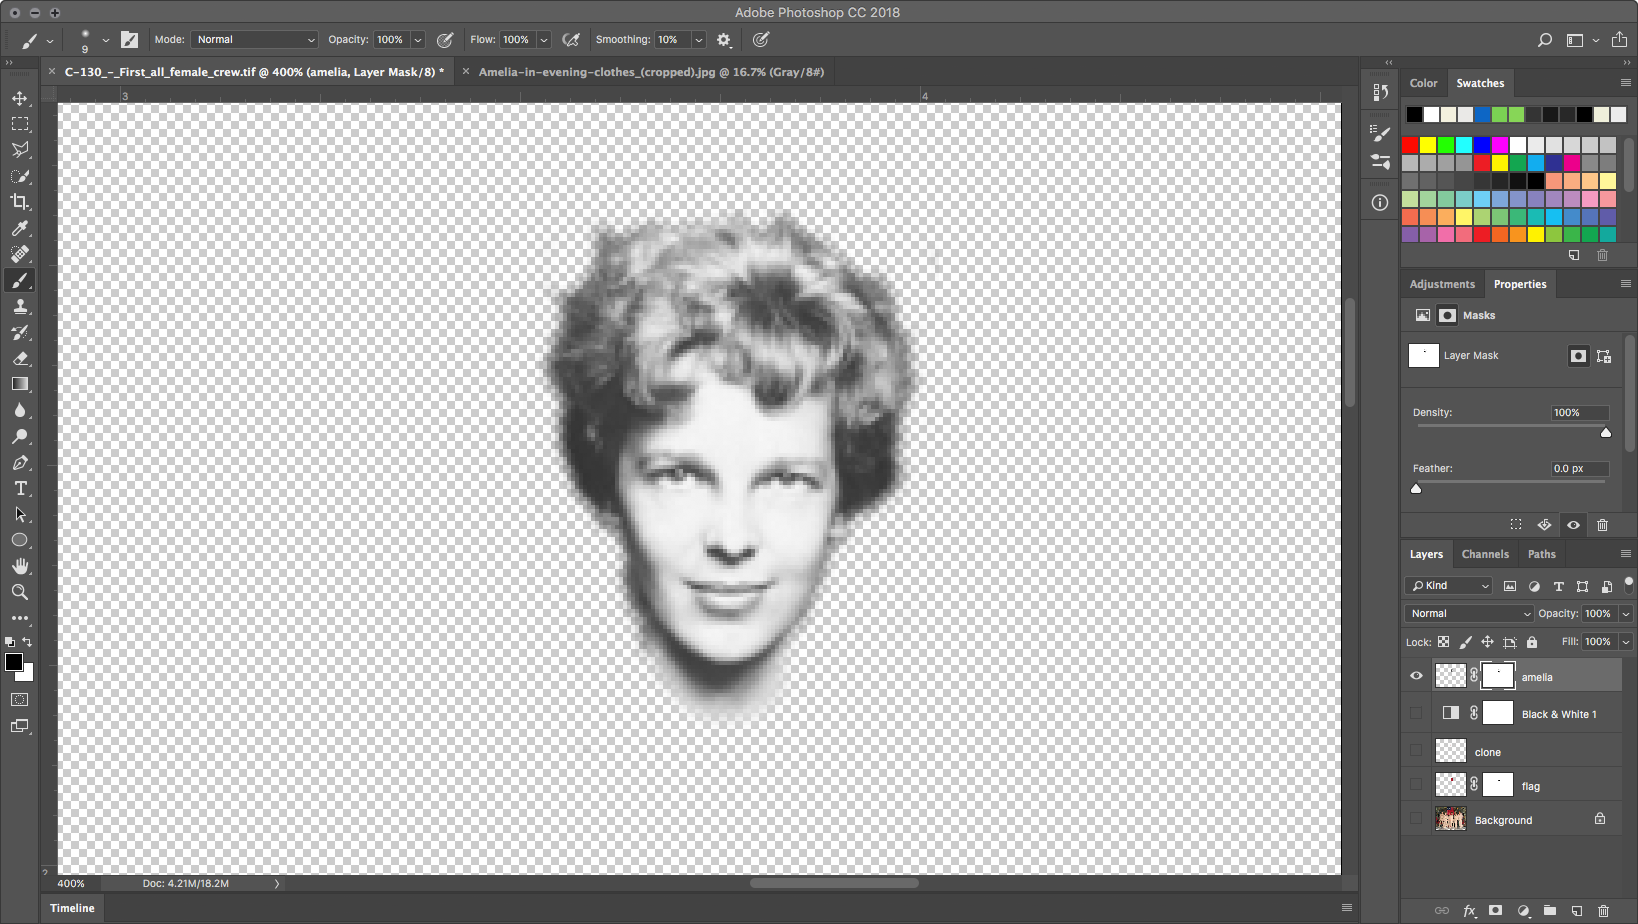This screenshot has width=1638, height=924.
Task: Pick the red swatch in Swatches panel
Action: (x=1410, y=145)
